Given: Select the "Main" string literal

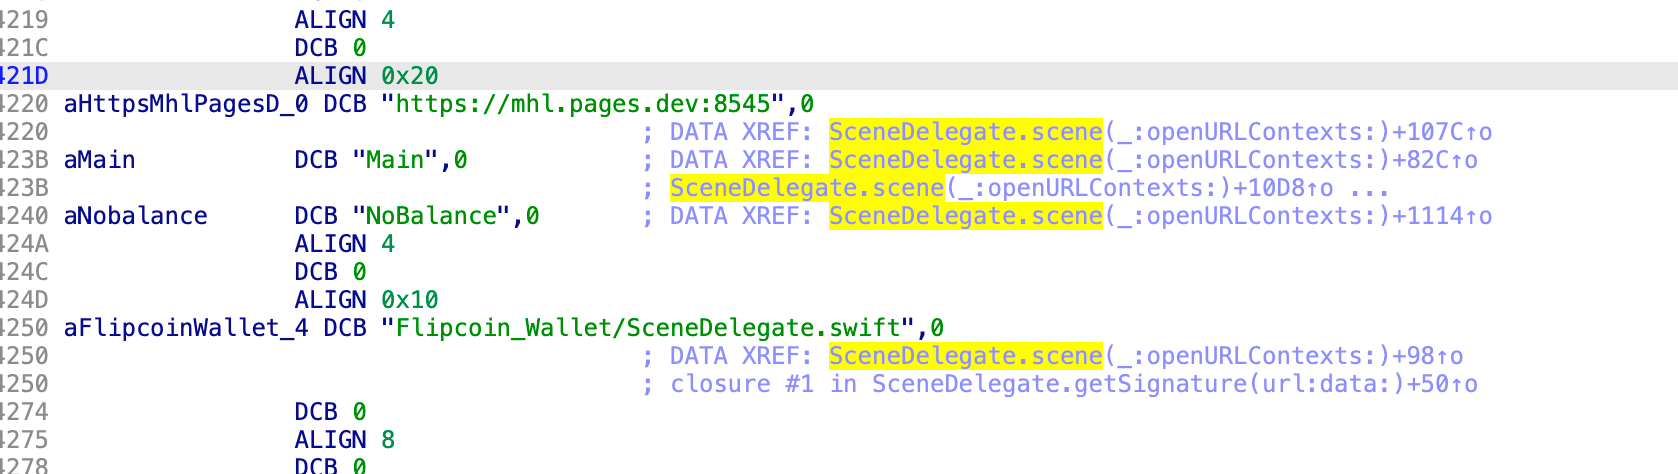Looking at the screenshot, I should (x=395, y=160).
